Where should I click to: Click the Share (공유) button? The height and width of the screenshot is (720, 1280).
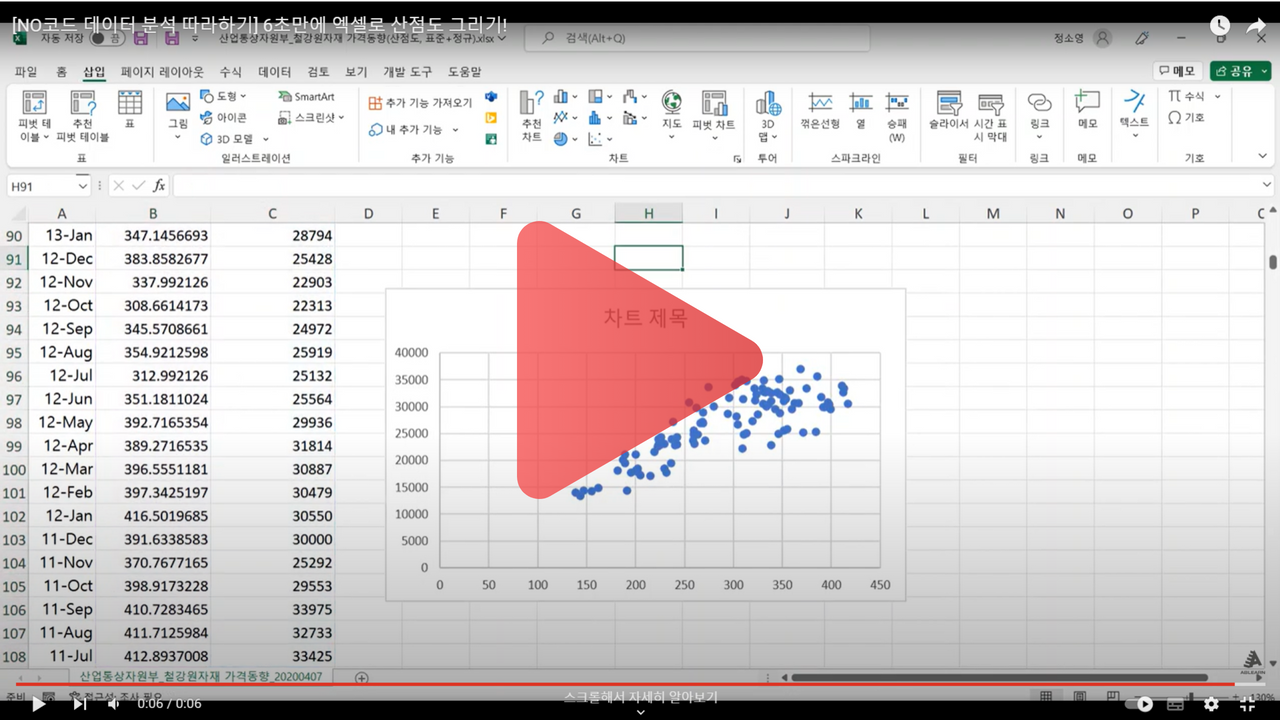1240,71
